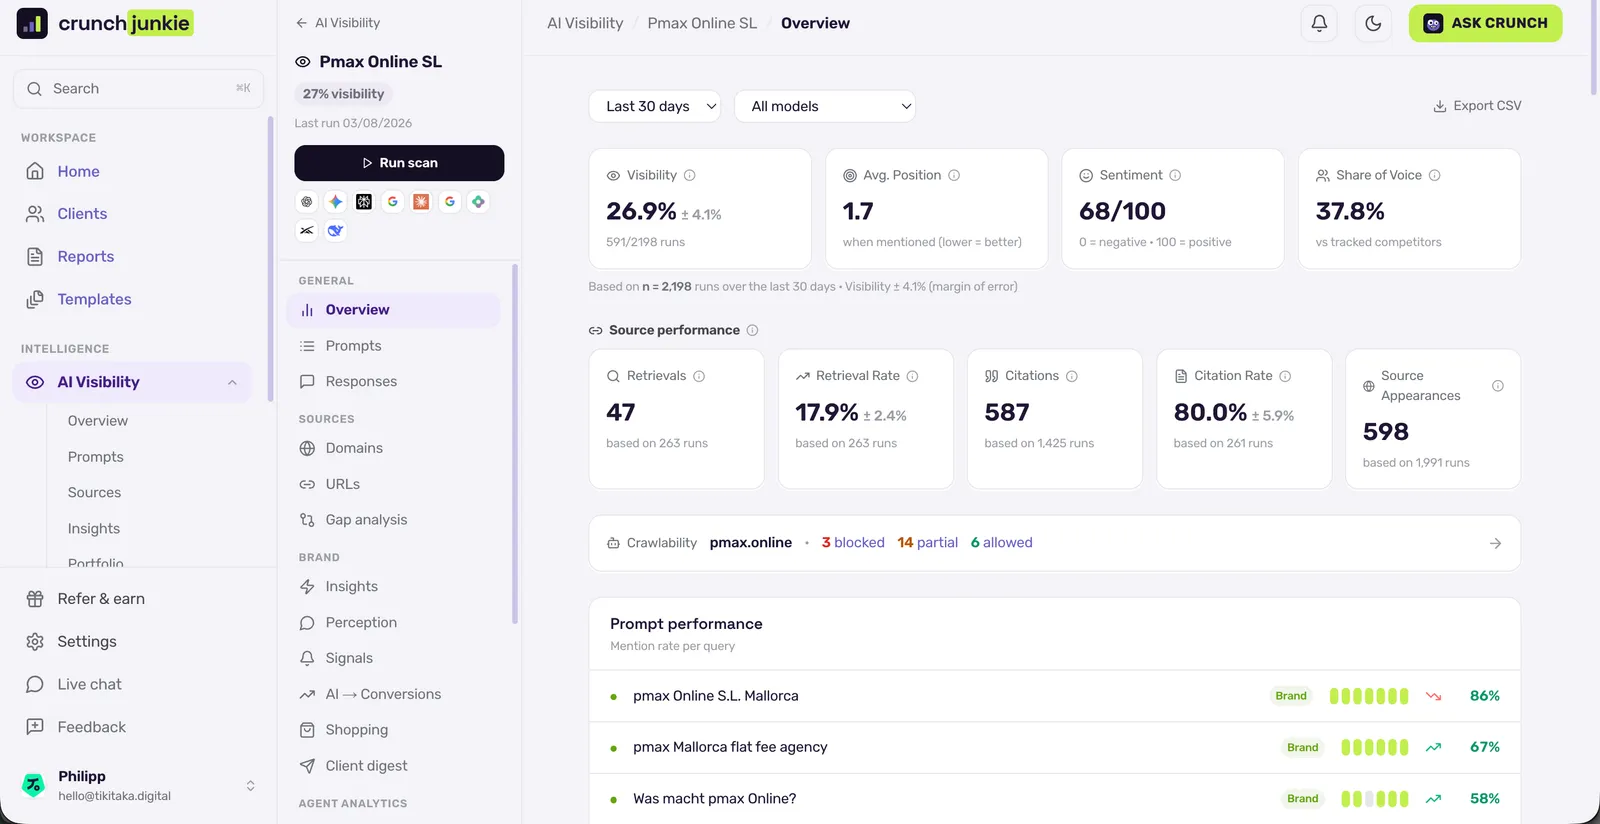Image resolution: width=1600 pixels, height=824 pixels.
Task: Click Export CSV
Action: point(1477,106)
